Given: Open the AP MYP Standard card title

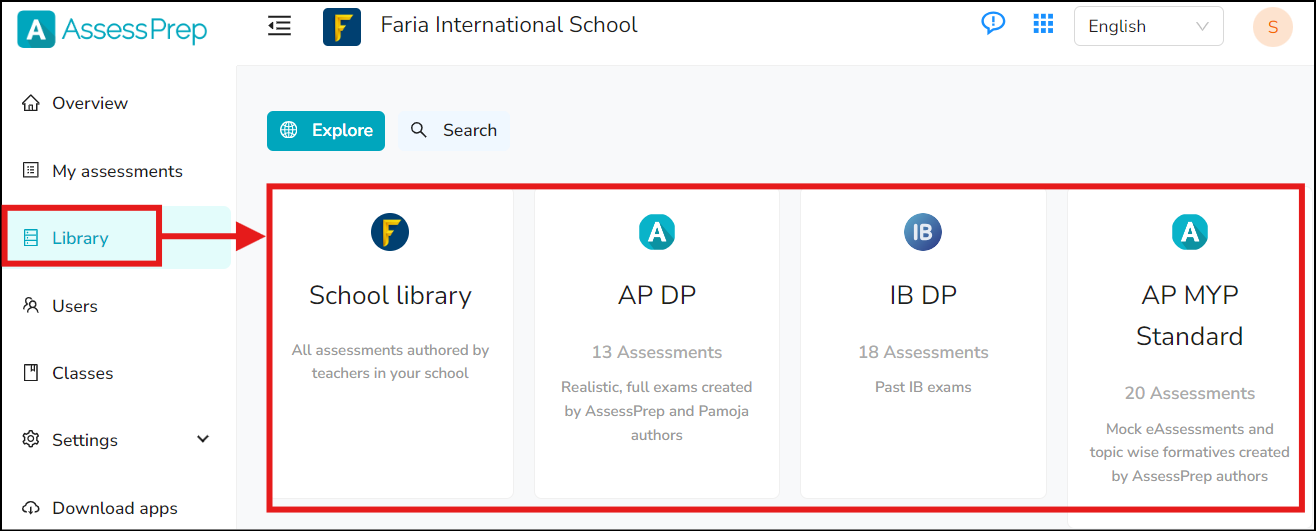Looking at the screenshot, I should [1190, 315].
